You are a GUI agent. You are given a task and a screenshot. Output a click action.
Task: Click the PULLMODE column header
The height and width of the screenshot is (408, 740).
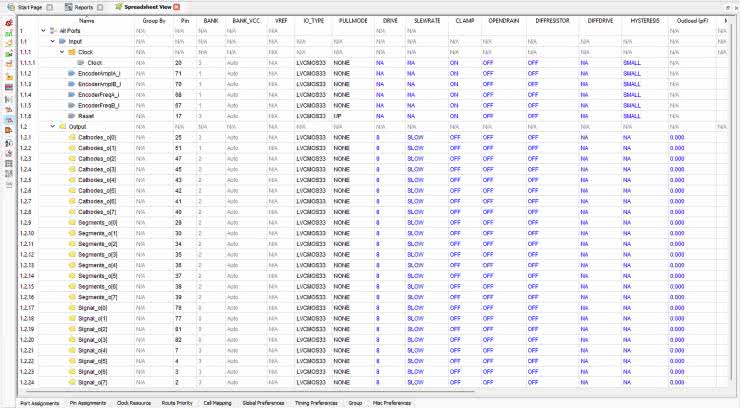point(352,19)
